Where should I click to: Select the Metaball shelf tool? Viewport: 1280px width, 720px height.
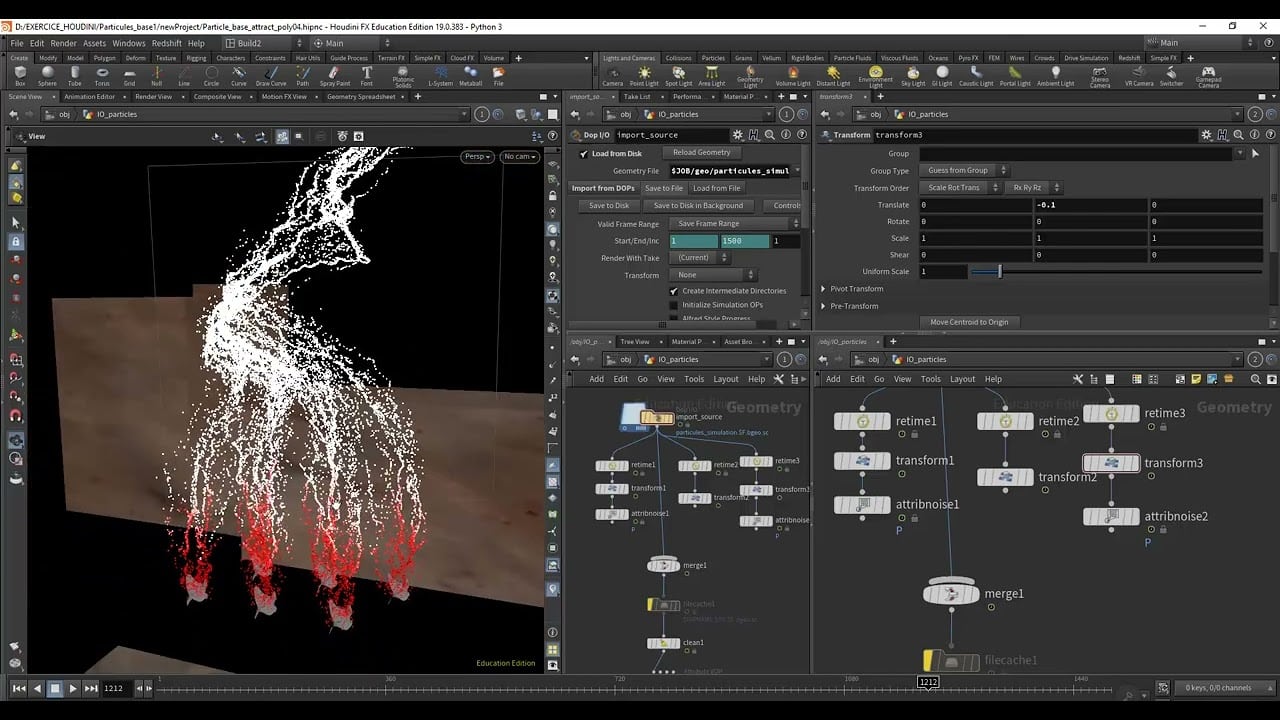(471, 74)
